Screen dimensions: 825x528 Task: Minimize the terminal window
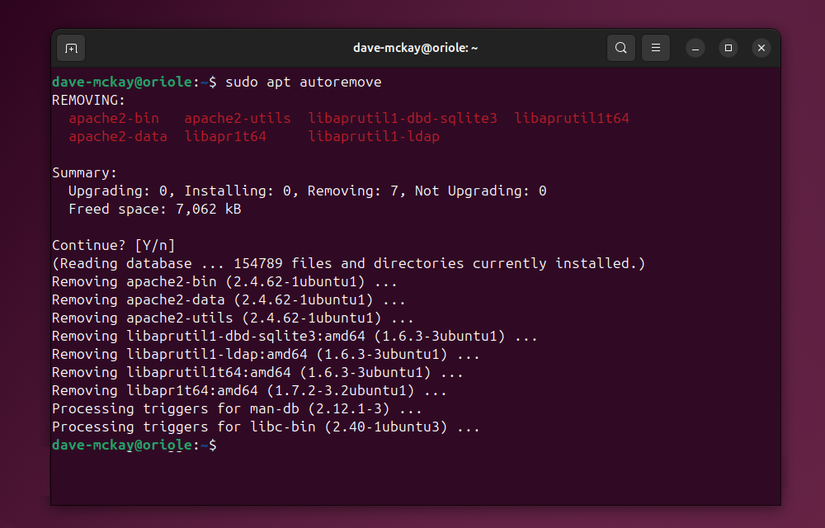[x=696, y=48]
